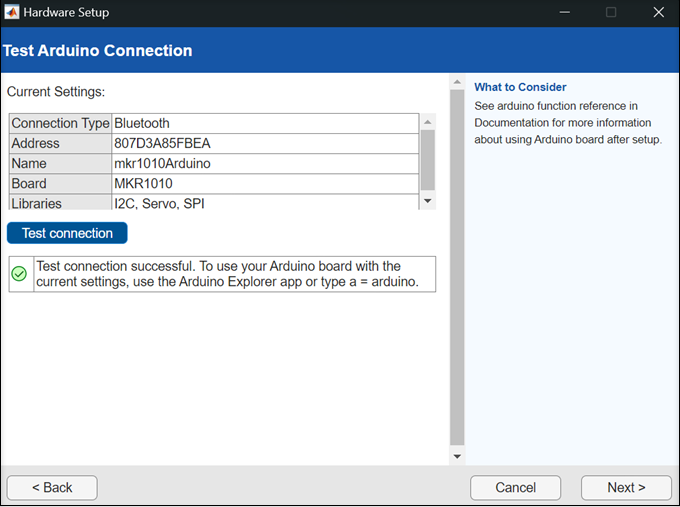
Task: Select the address value 807D3A85FBEA
Action: (265, 144)
